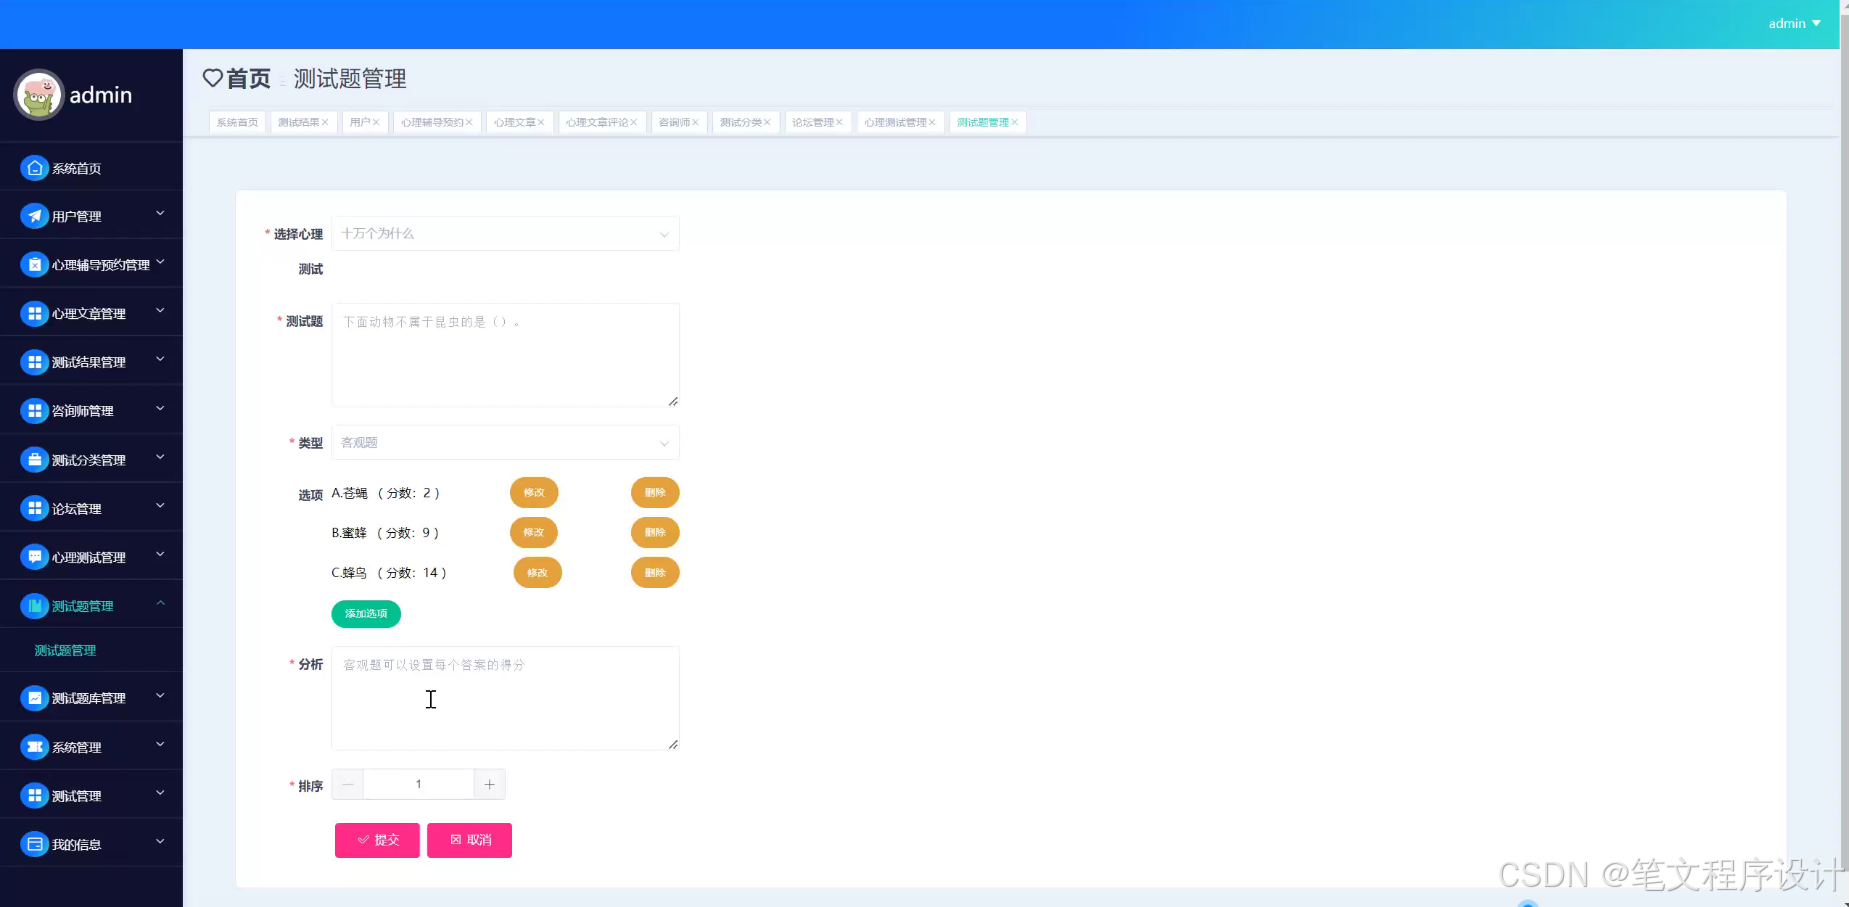This screenshot has width=1849, height=907.
Task: Close the 测试分类 tab
Action: pos(767,122)
